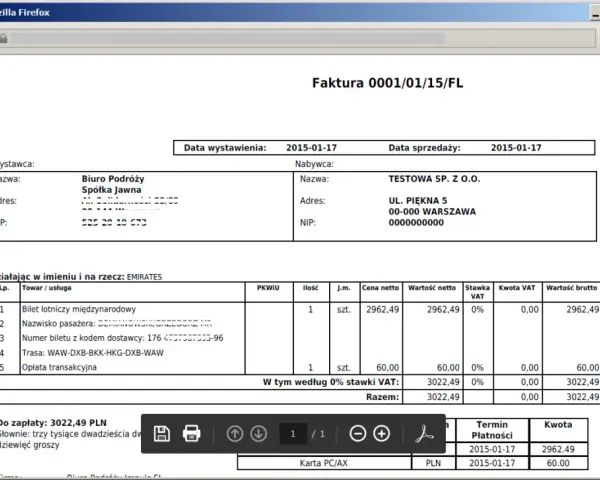Click the Ilość column header
The width and height of the screenshot is (600, 480).
click(311, 288)
